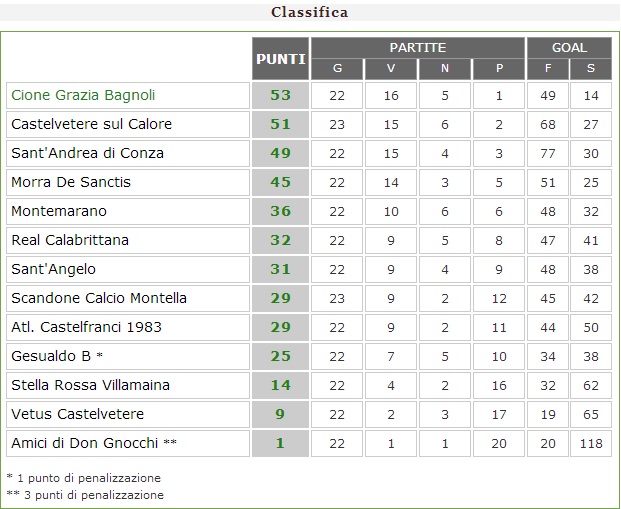This screenshot has width=621, height=509.
Task: Click the Atl. Castelfranci 1983 entry
Action: point(86,327)
